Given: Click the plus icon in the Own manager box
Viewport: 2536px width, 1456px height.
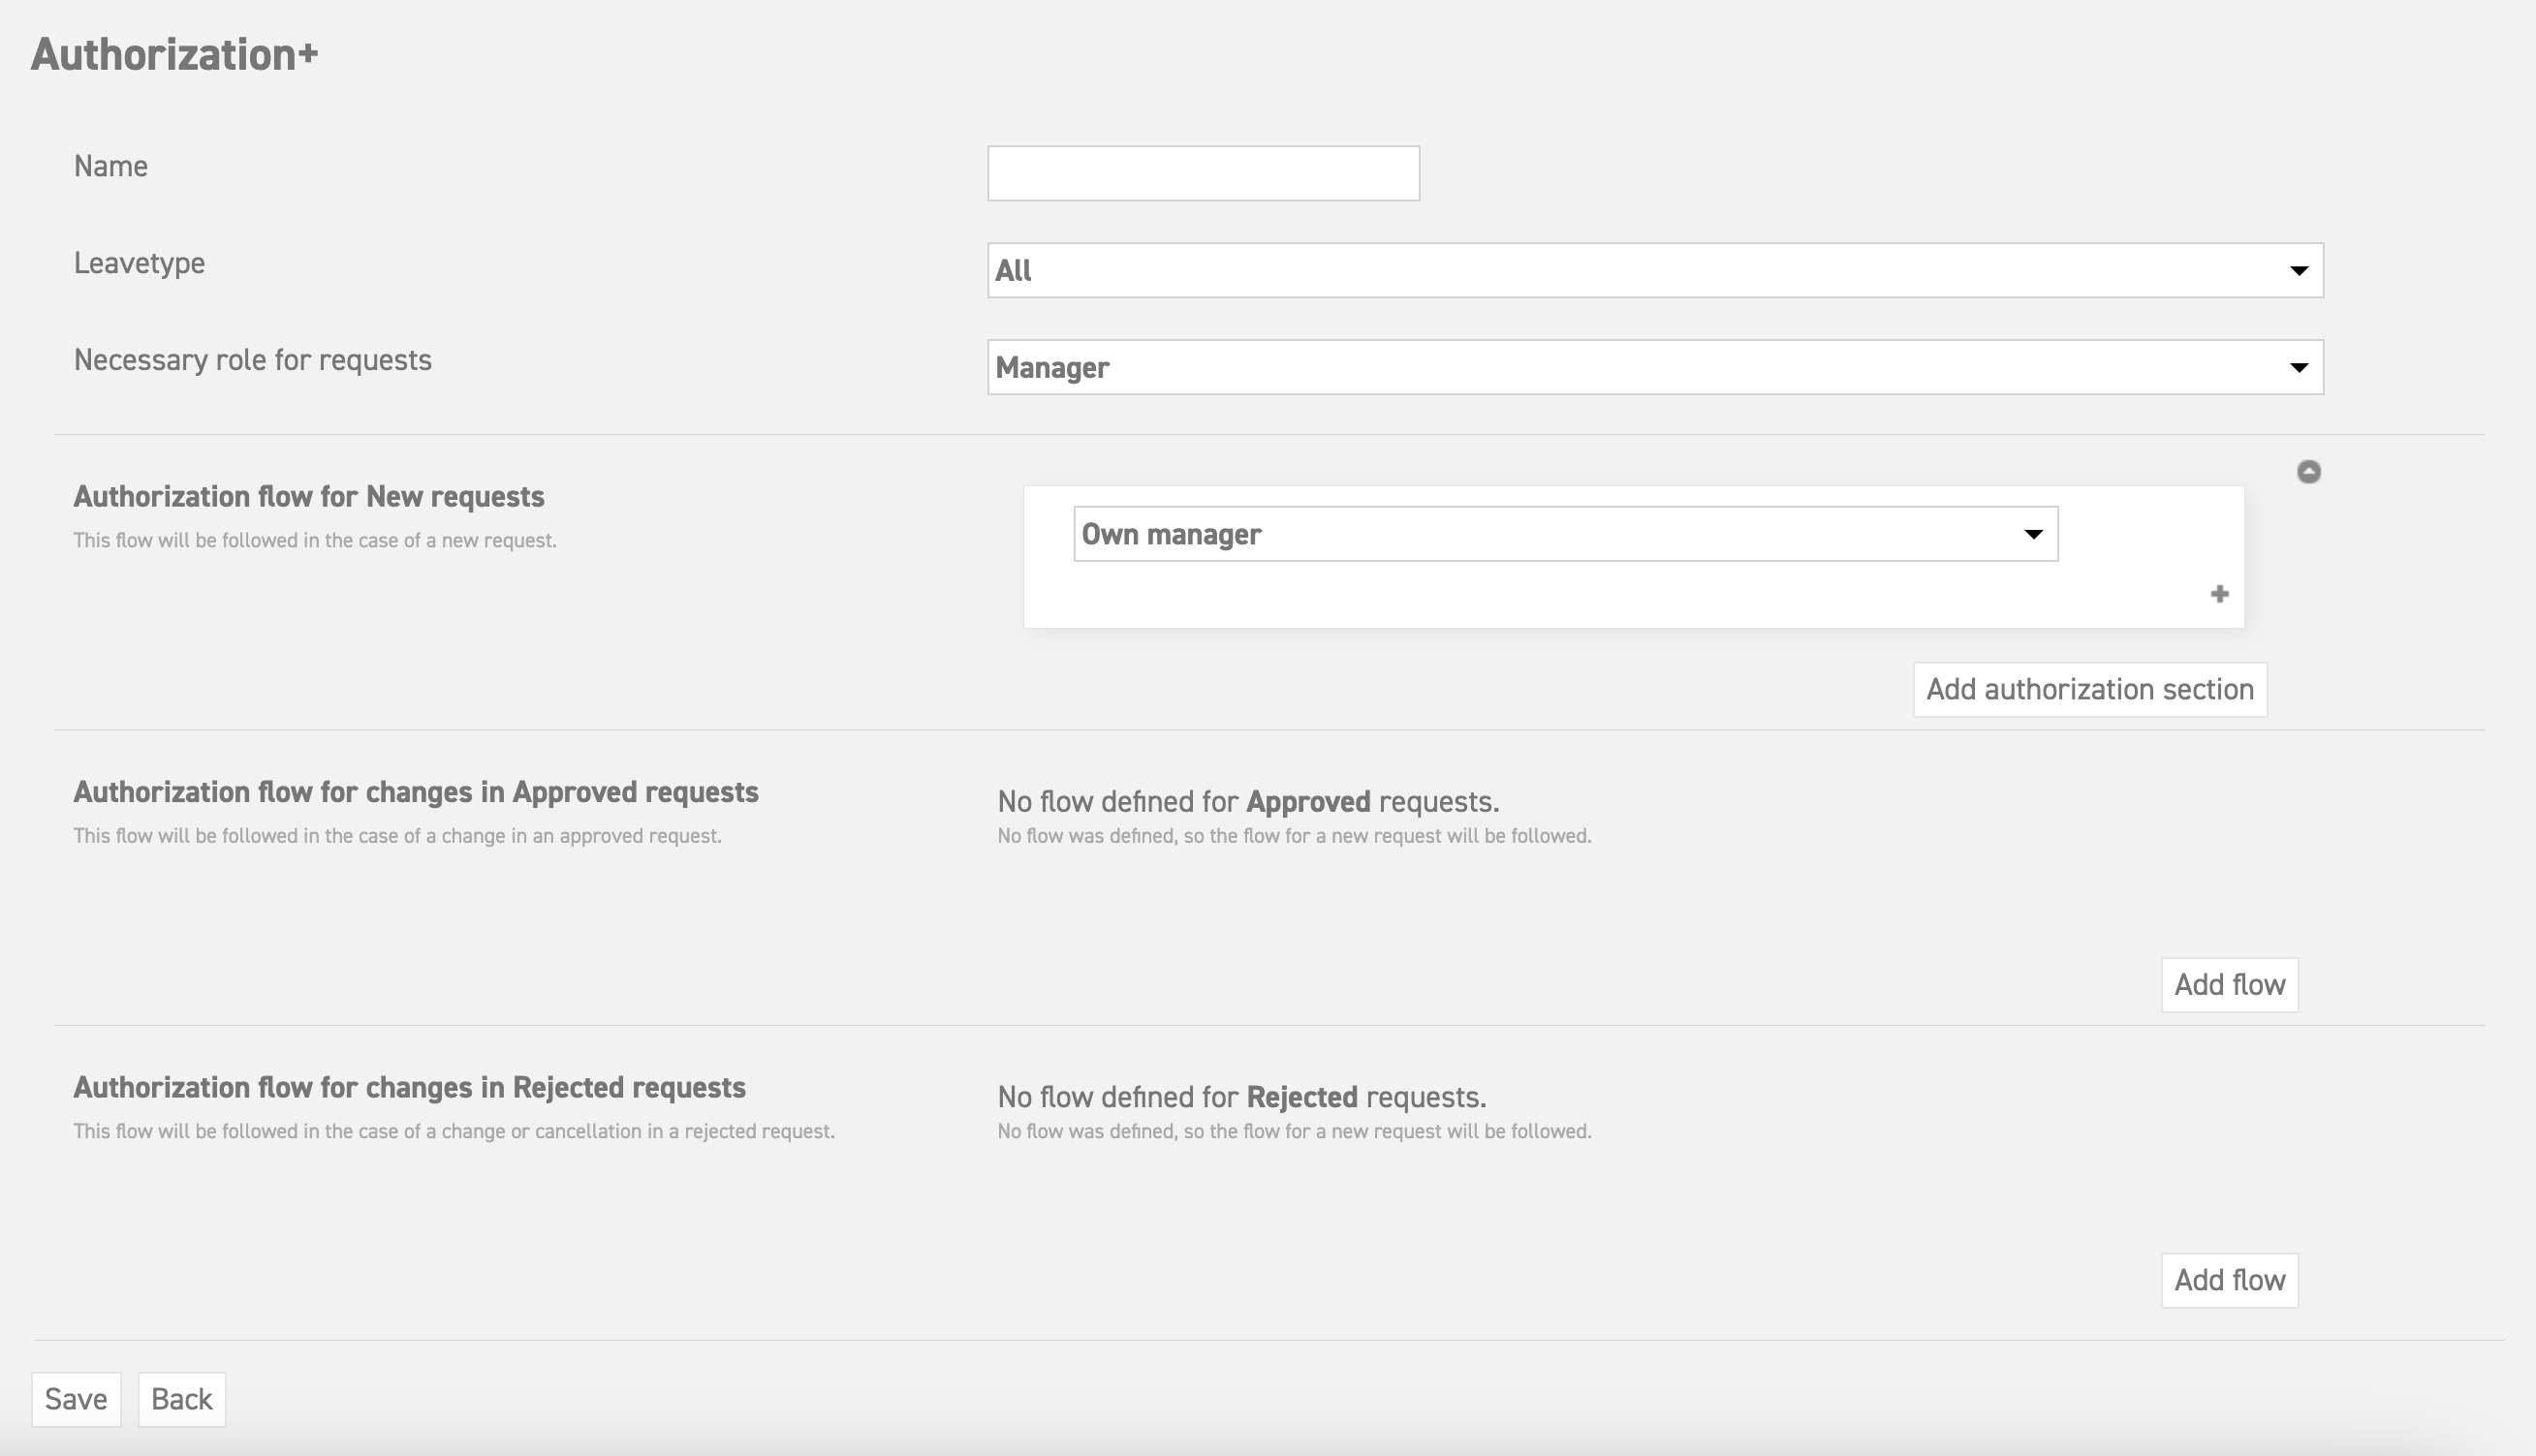Looking at the screenshot, I should (x=2219, y=594).
